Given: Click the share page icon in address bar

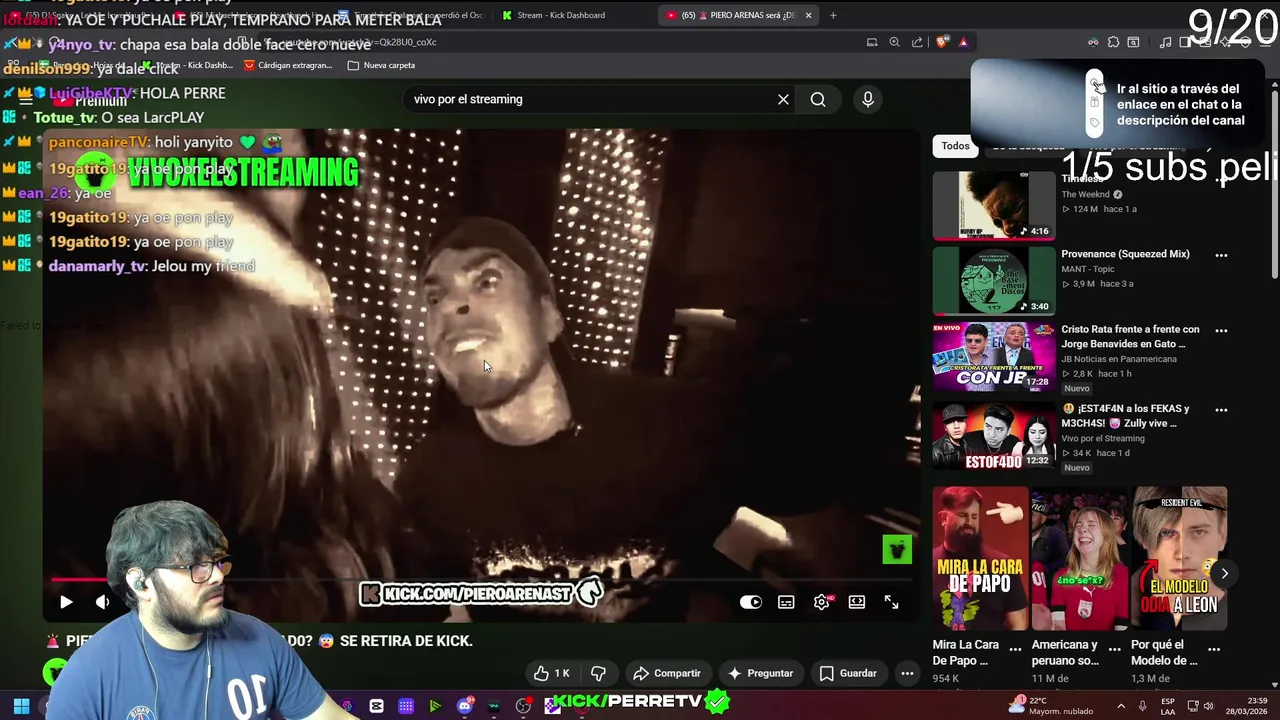Looking at the screenshot, I should pyautogui.click(x=917, y=42).
